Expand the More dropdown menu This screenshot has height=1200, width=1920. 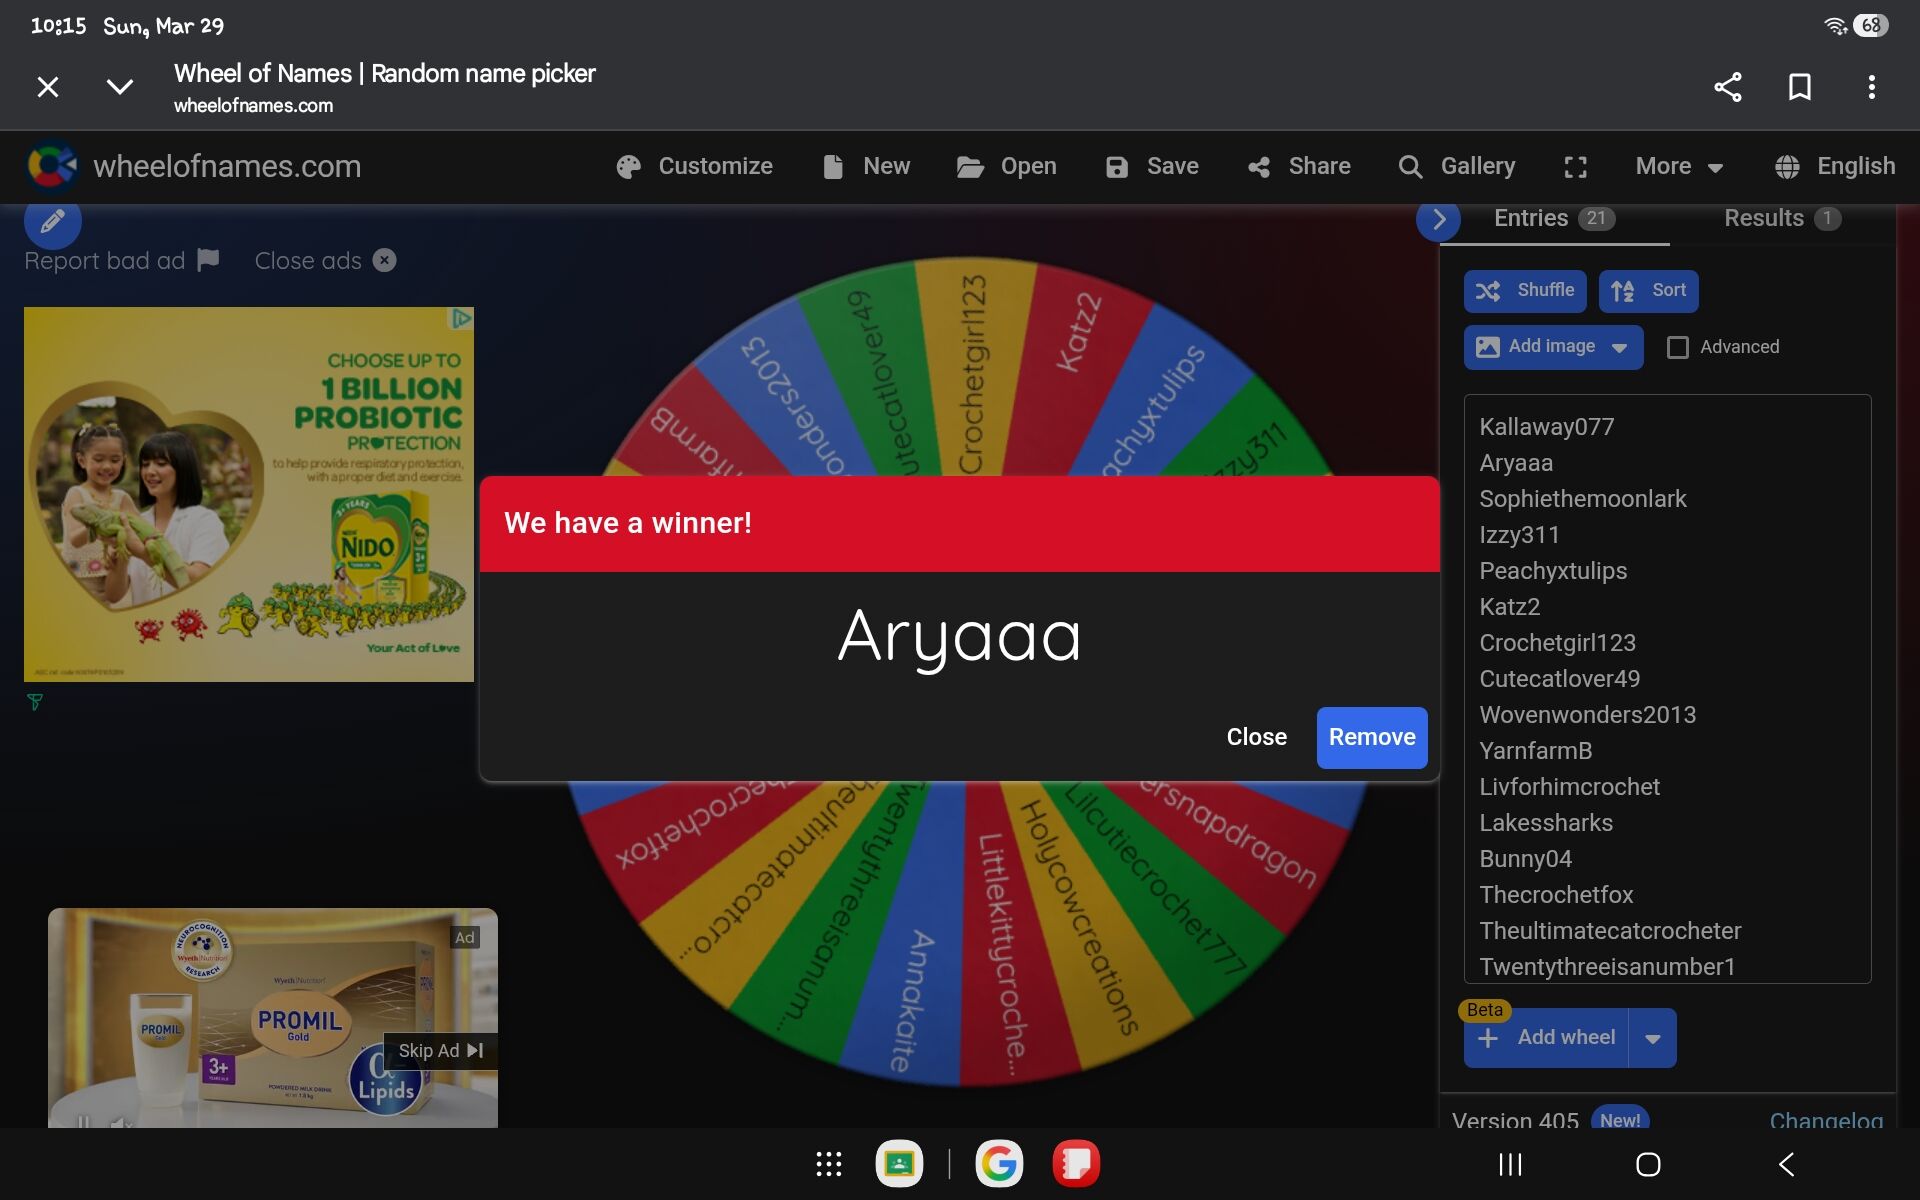(1679, 167)
